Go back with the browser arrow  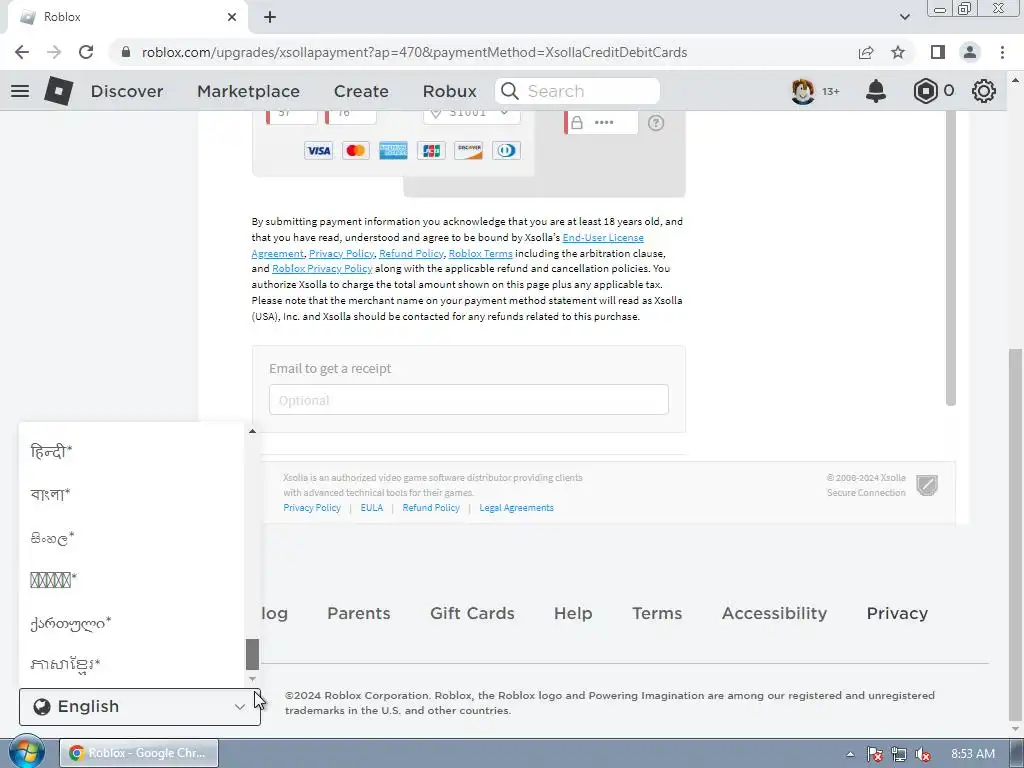[22, 52]
